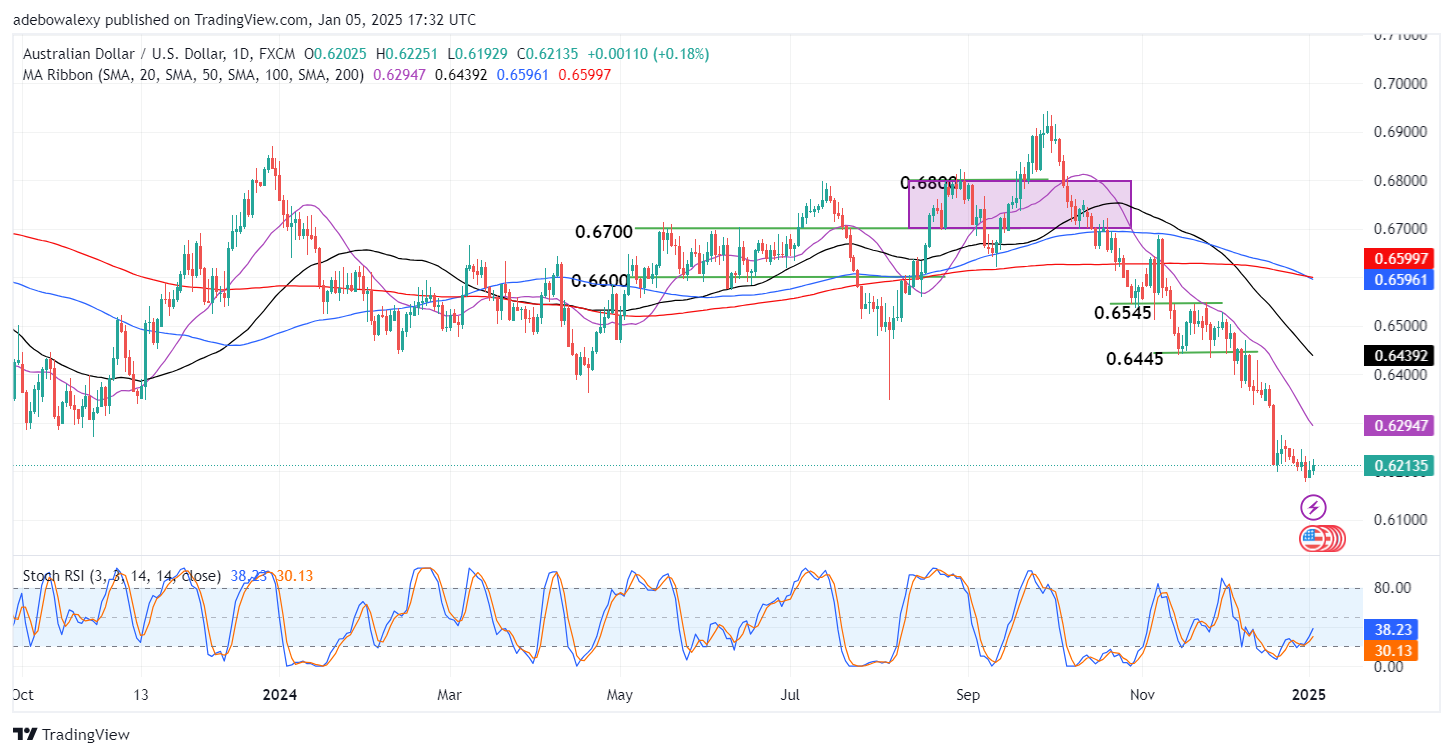Click the Sep label on time axis
The height and width of the screenshot is (756, 1453).
pyautogui.click(x=967, y=693)
